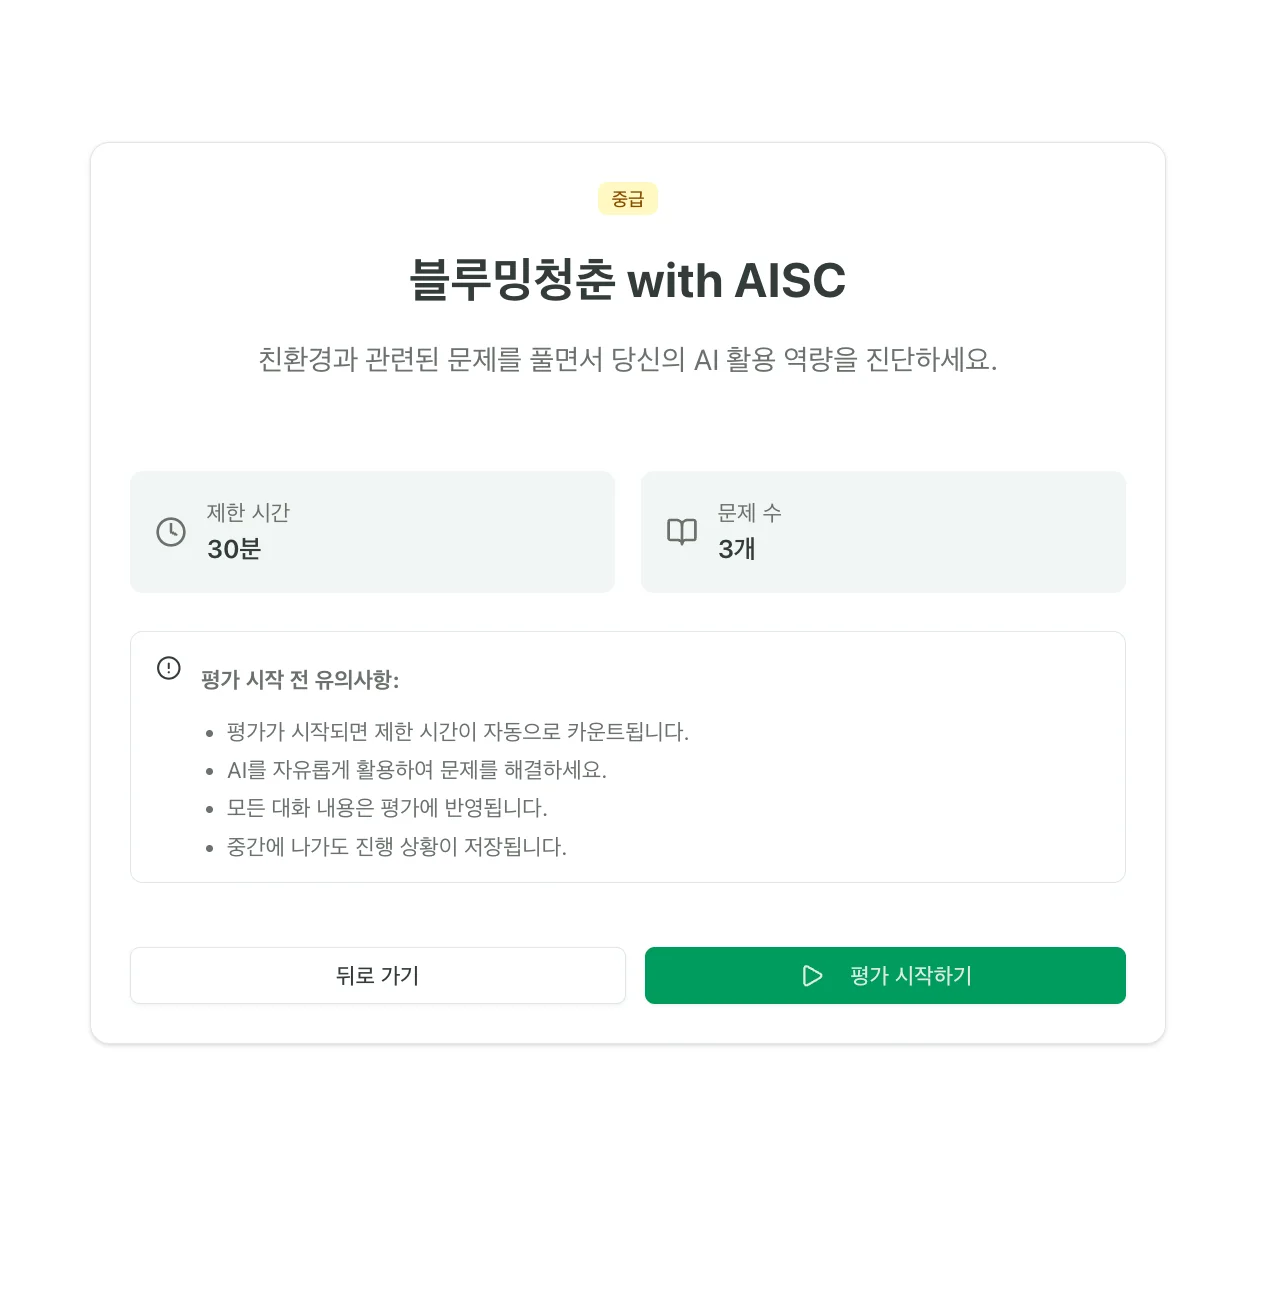This screenshot has width=1276, height=1292.
Task: Select the 블루밍청춘 with AISC title
Action: 628,281
